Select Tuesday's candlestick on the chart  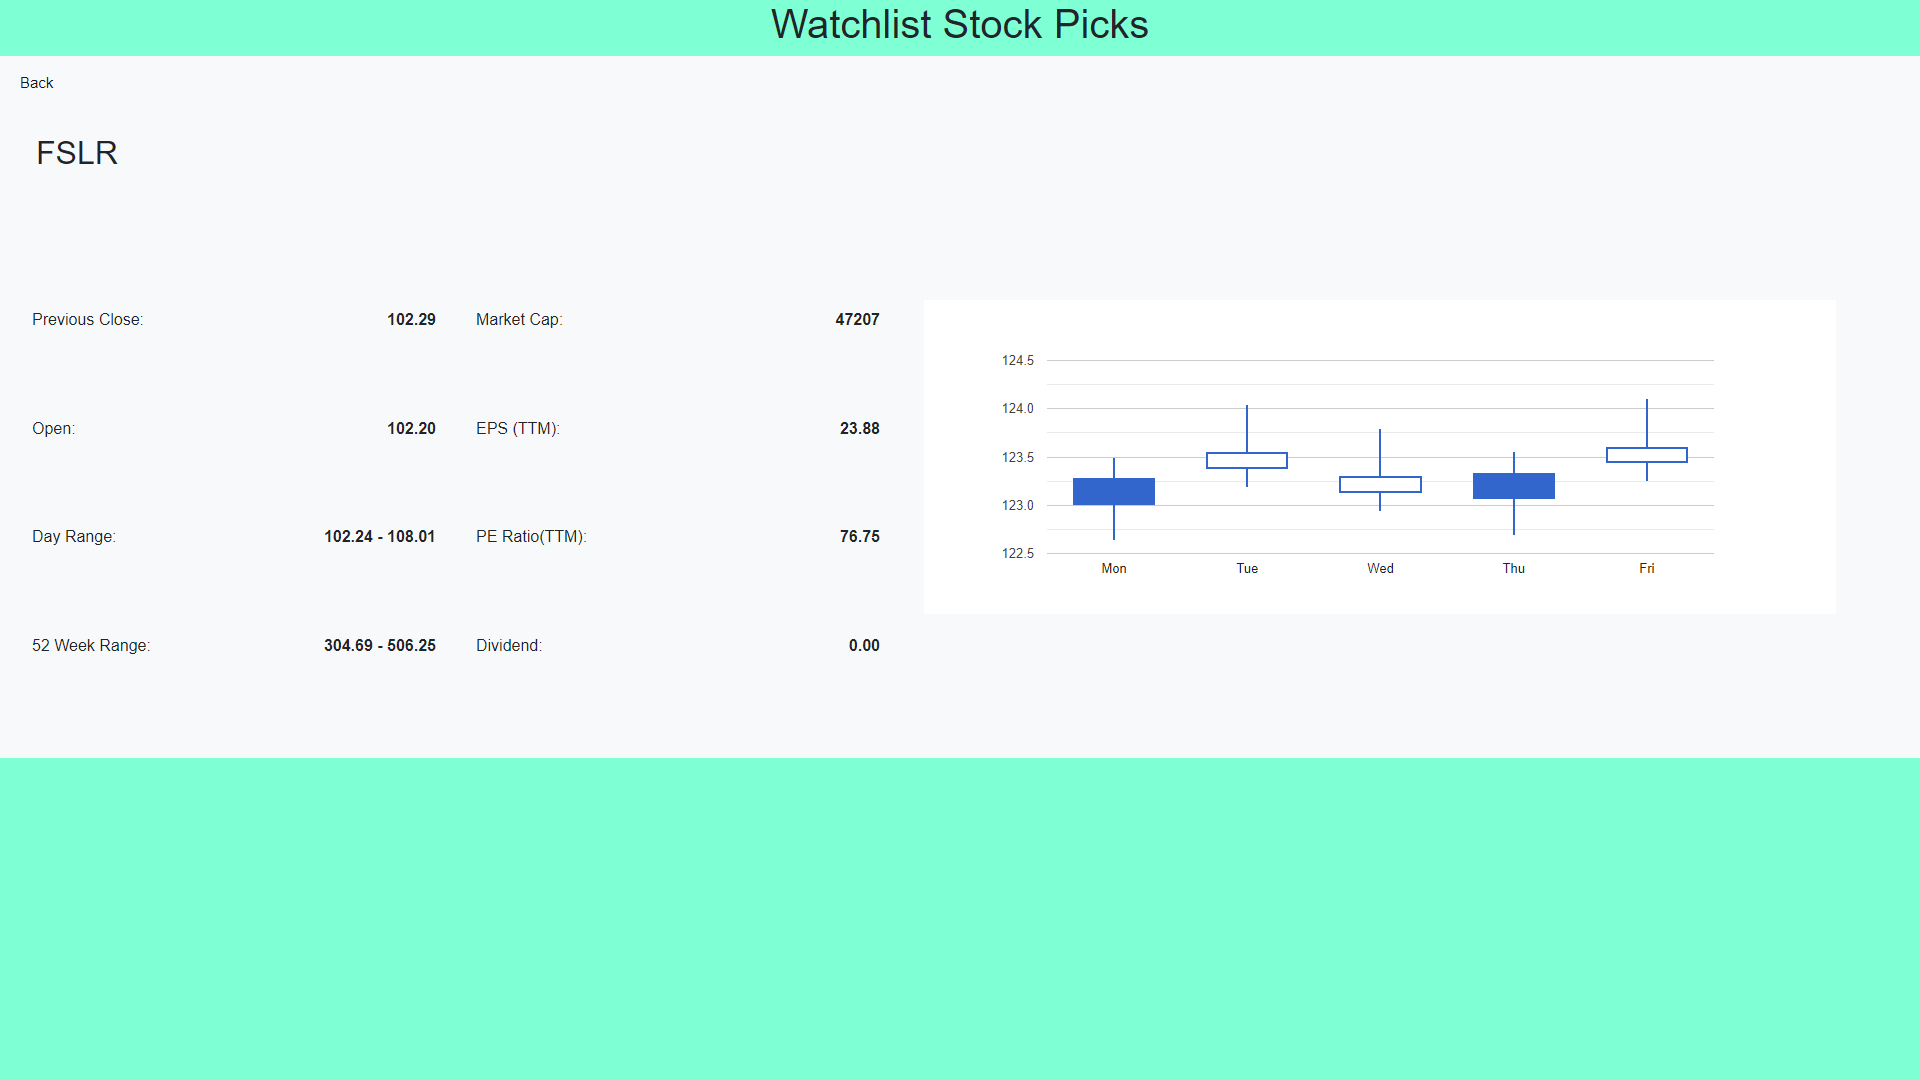tap(1247, 460)
